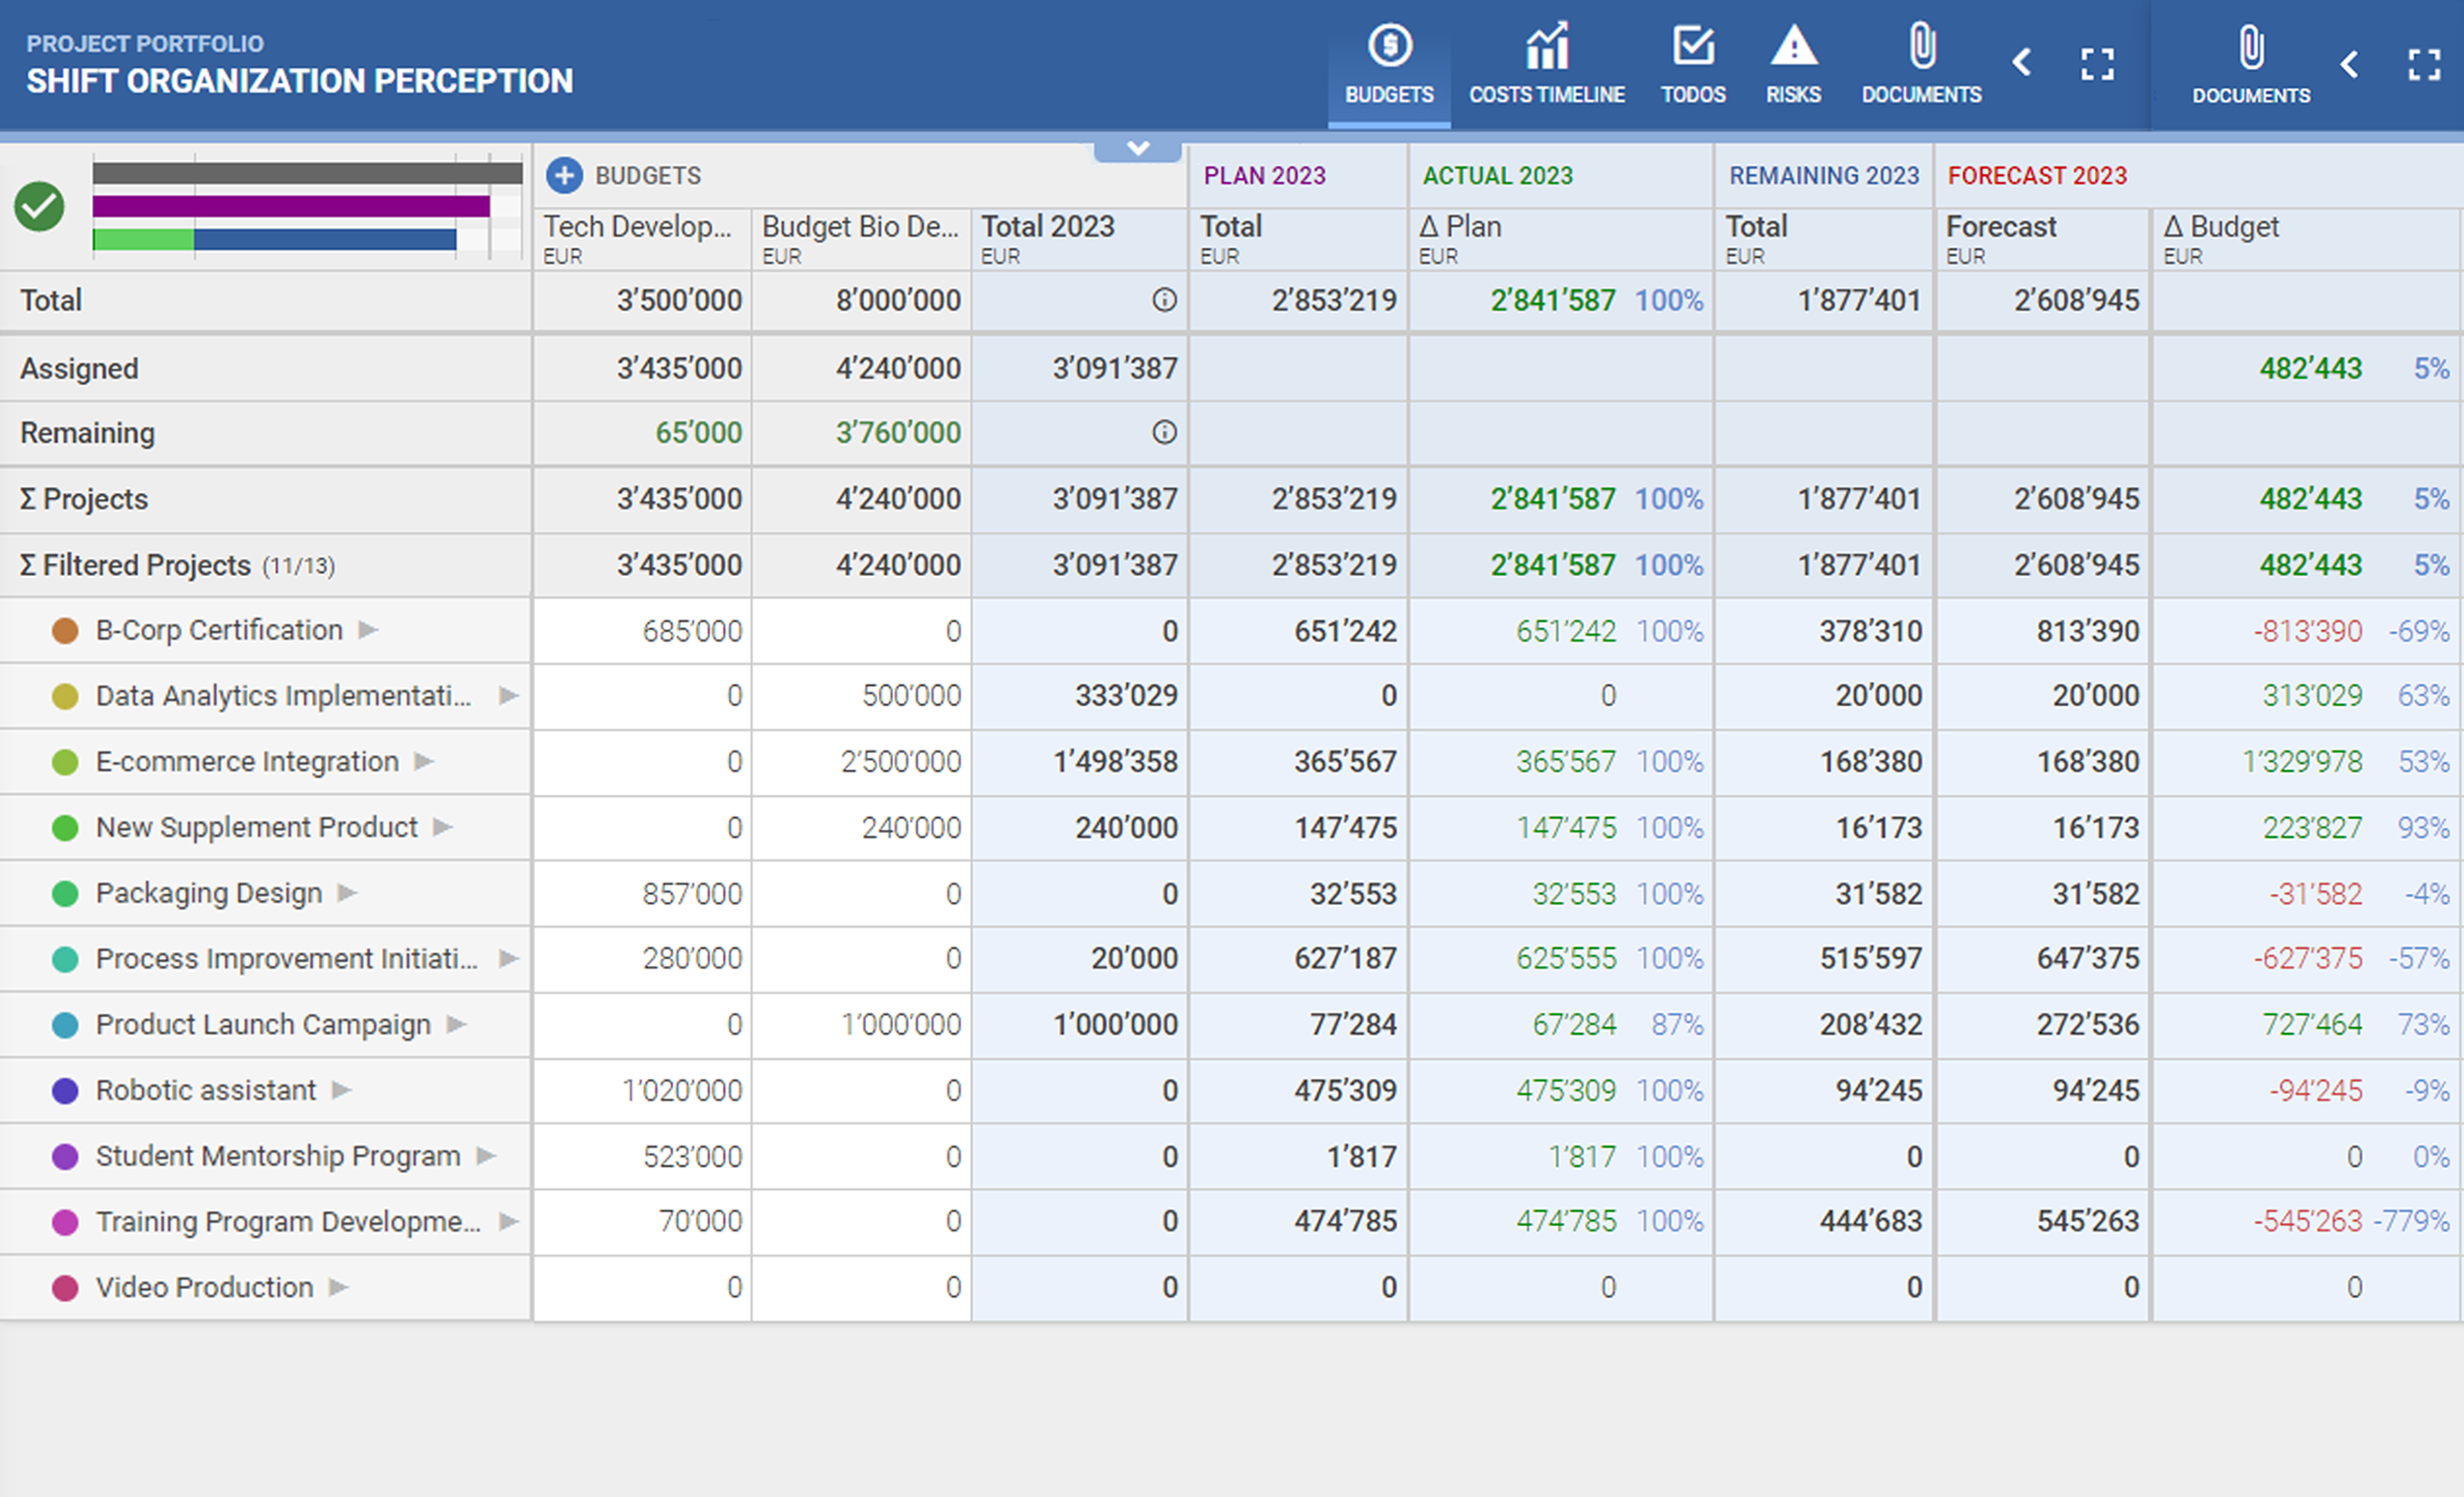The width and height of the screenshot is (2464, 1497).
Task: Click the SHIFT ORGANIZATION PERCEPTION title
Action: point(299,81)
